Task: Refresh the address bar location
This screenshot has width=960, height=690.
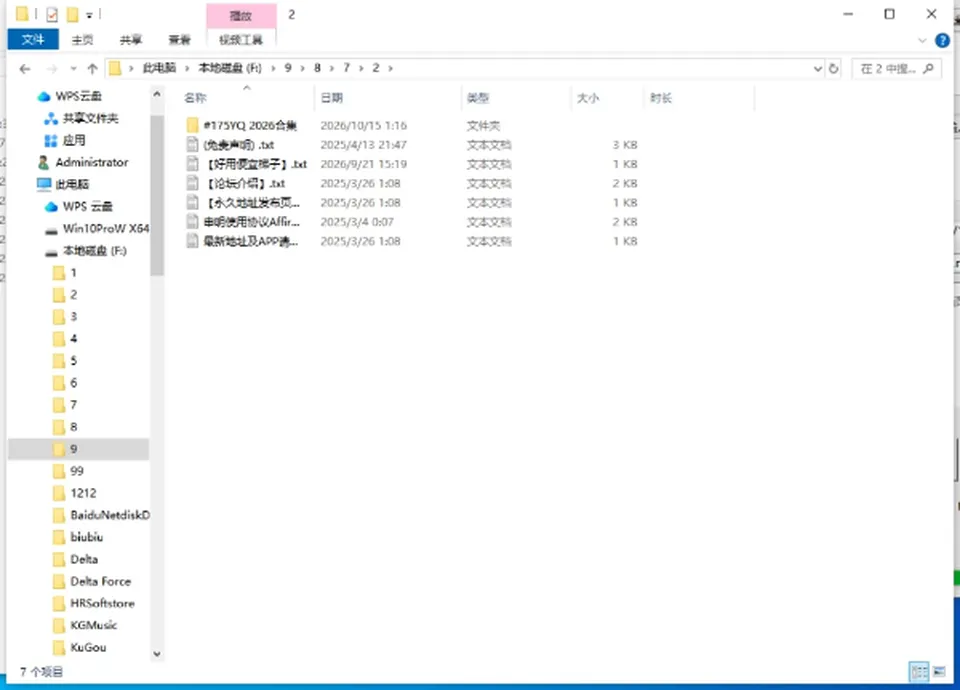Action: coord(833,69)
